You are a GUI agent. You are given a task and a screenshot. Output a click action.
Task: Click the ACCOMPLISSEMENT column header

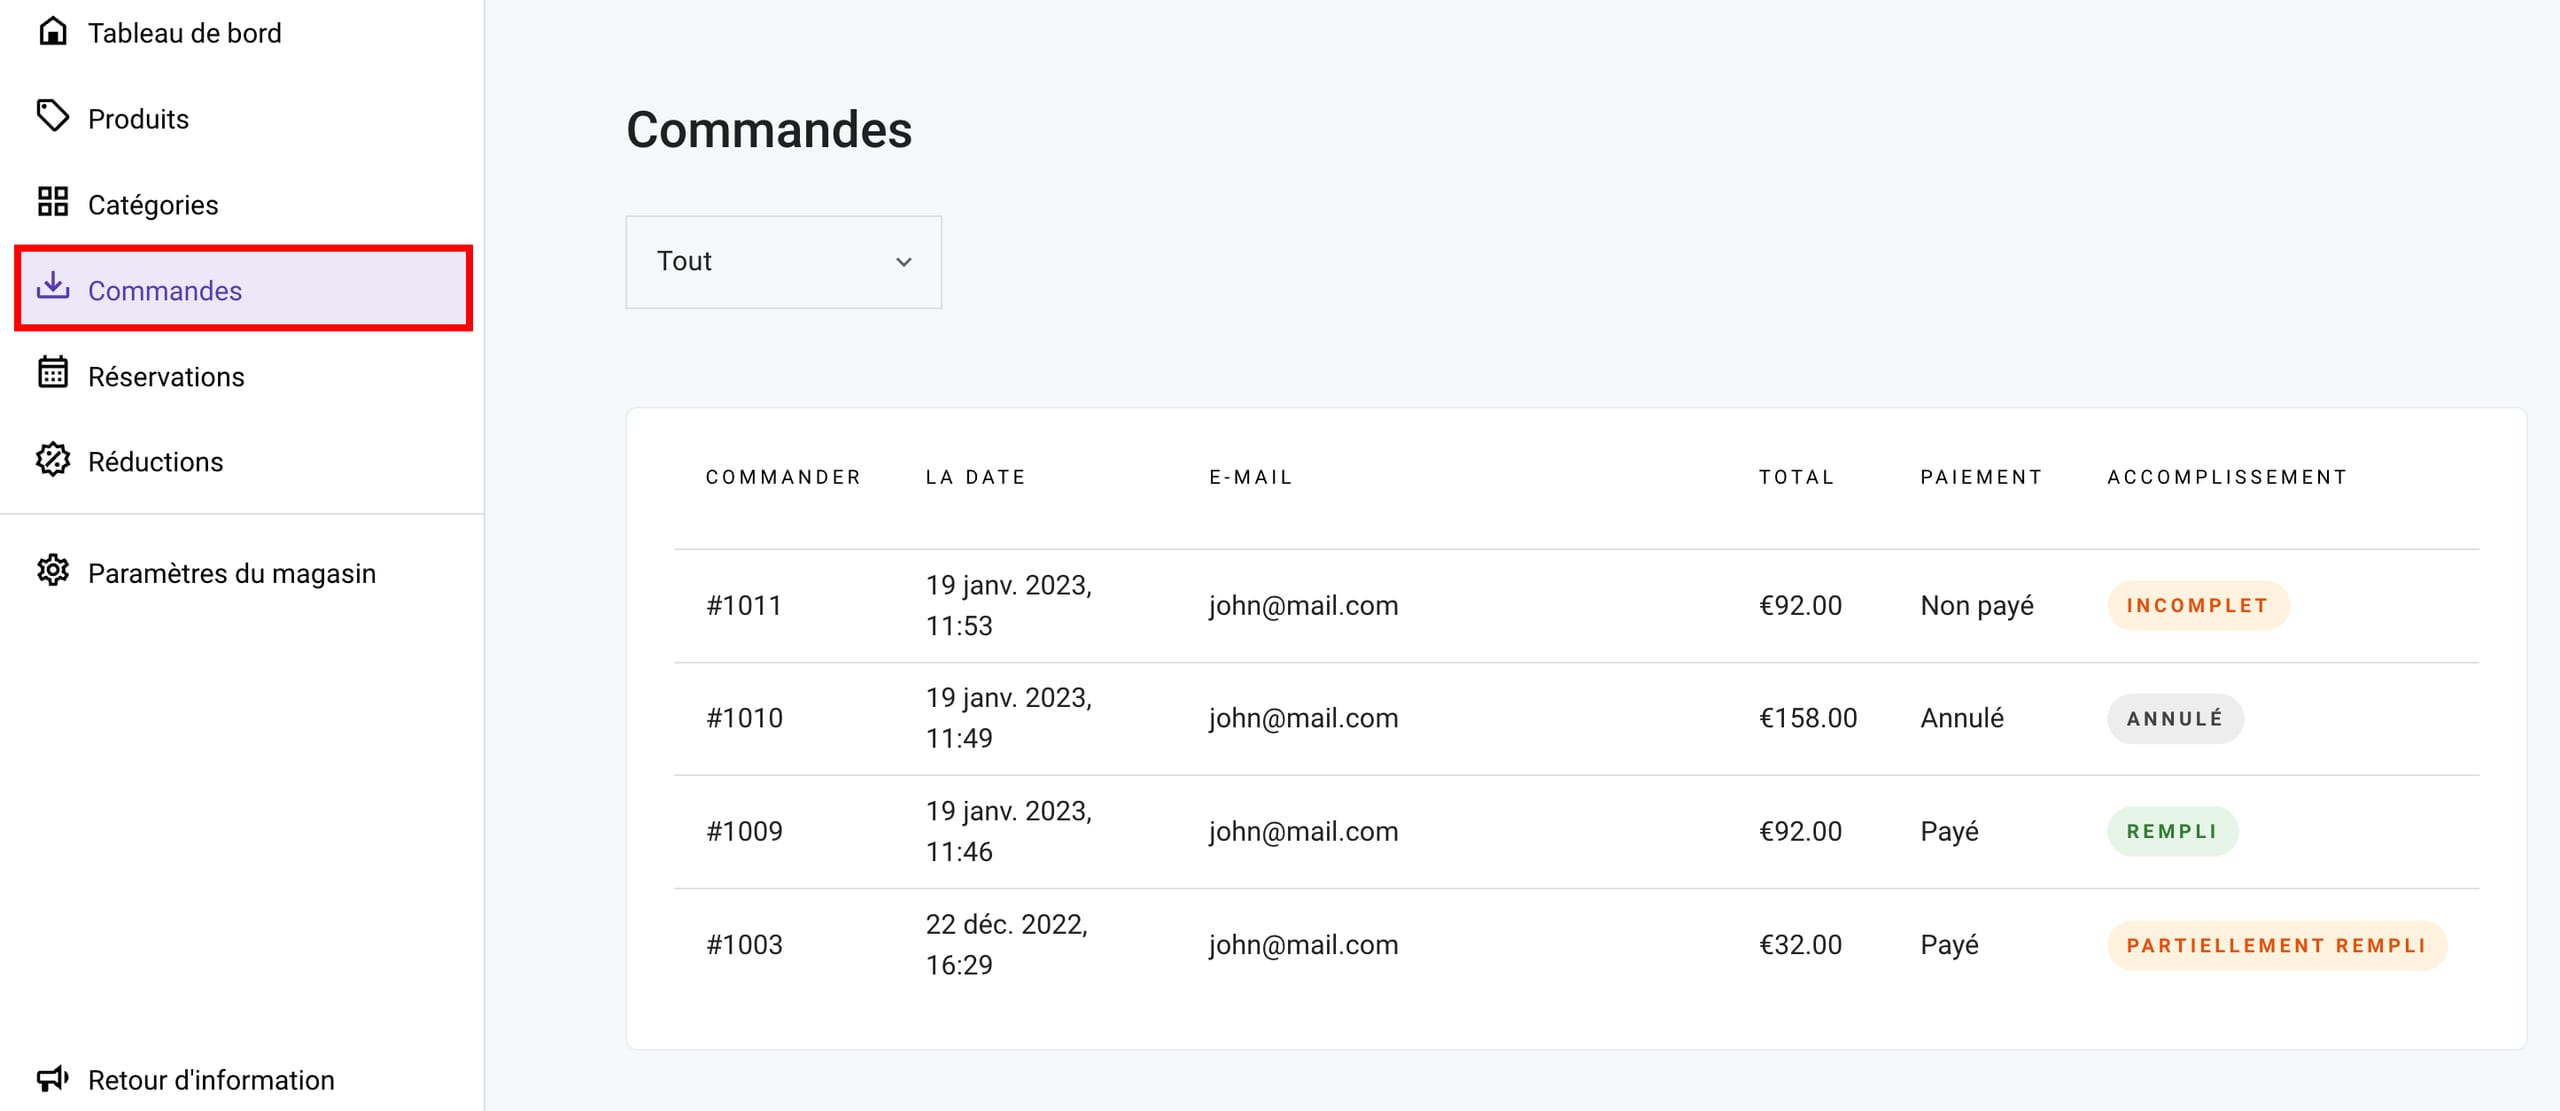click(2226, 477)
